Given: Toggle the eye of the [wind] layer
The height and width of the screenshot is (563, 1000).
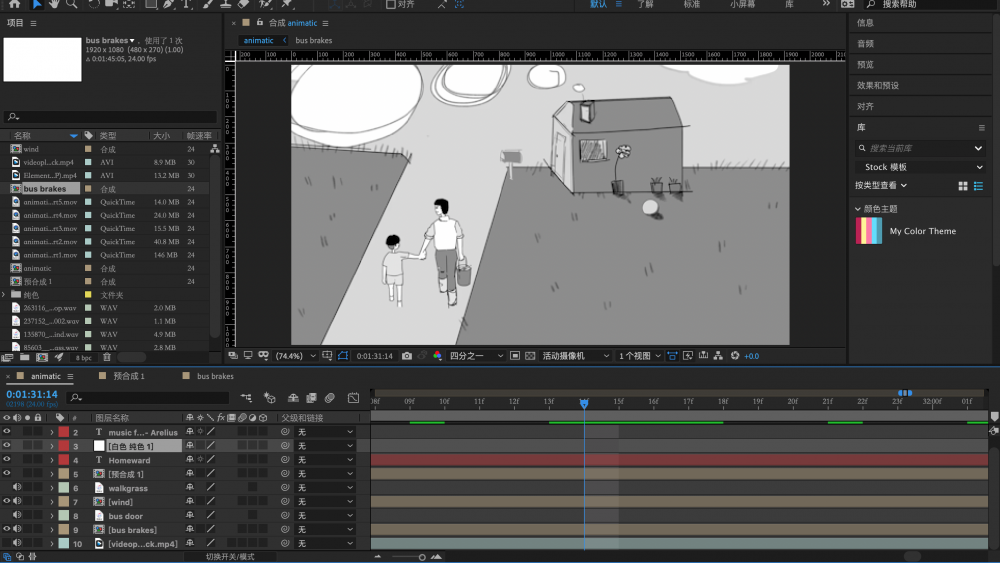Looking at the screenshot, I should [x=7, y=501].
